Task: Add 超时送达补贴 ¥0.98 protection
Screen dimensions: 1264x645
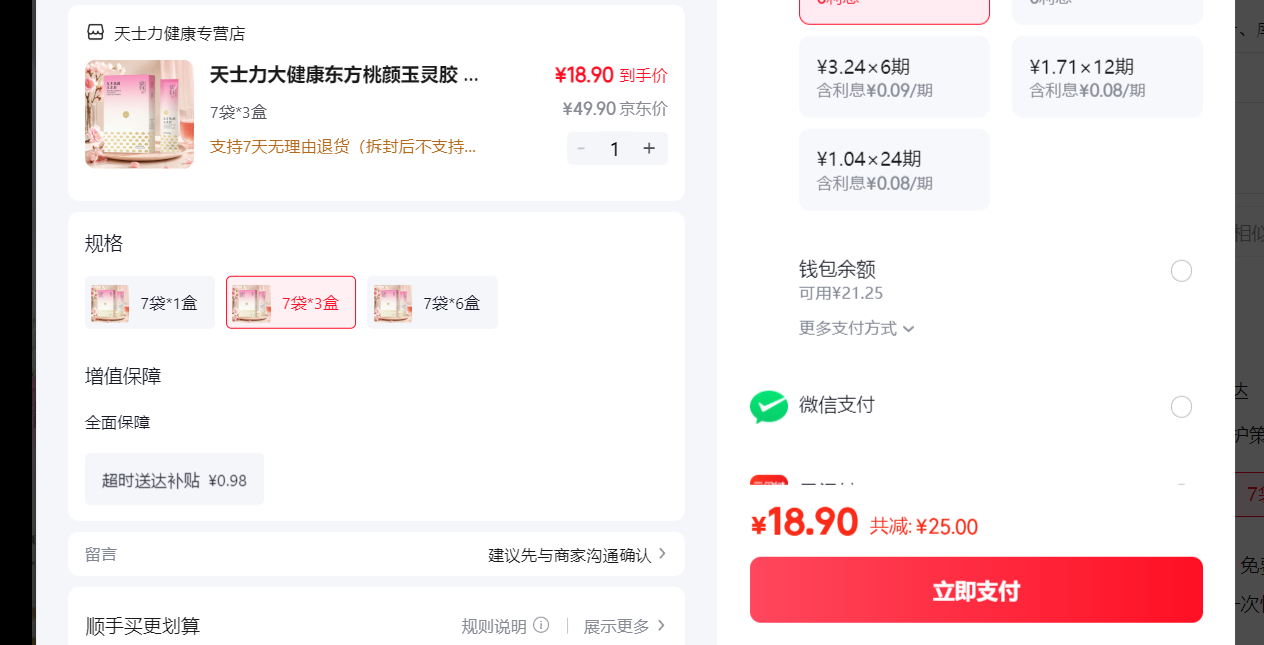Action: coord(174,479)
